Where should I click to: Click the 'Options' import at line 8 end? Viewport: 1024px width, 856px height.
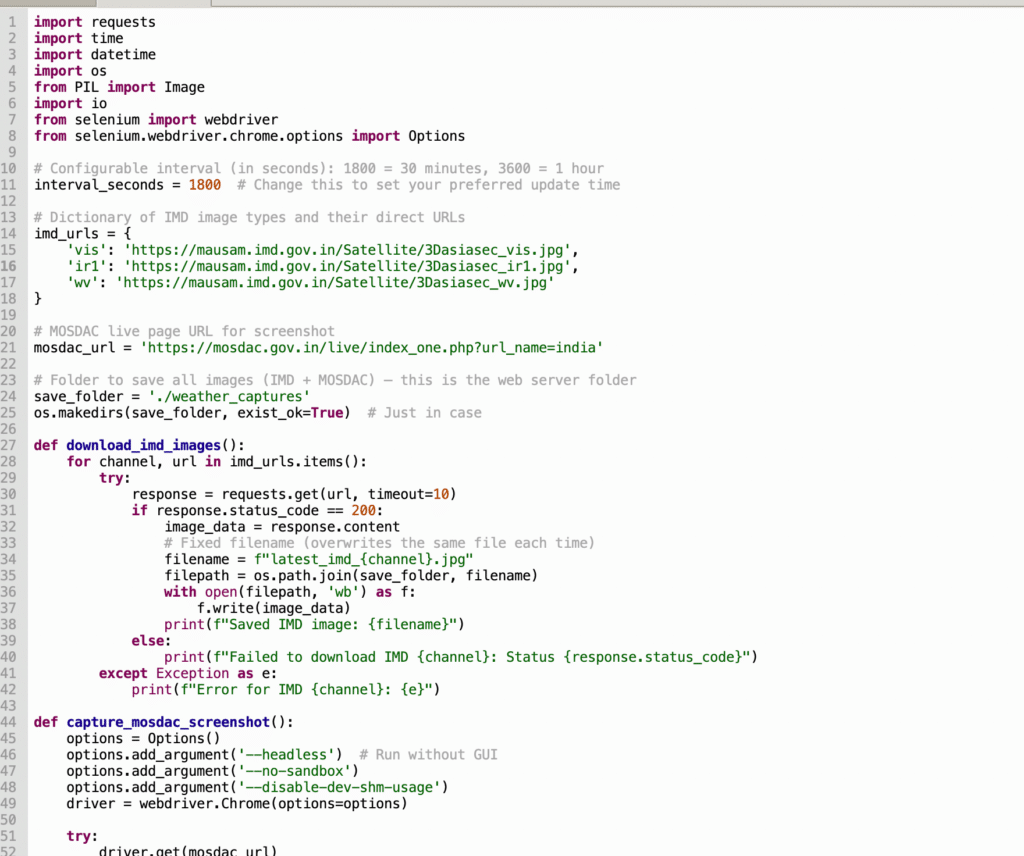(437, 136)
